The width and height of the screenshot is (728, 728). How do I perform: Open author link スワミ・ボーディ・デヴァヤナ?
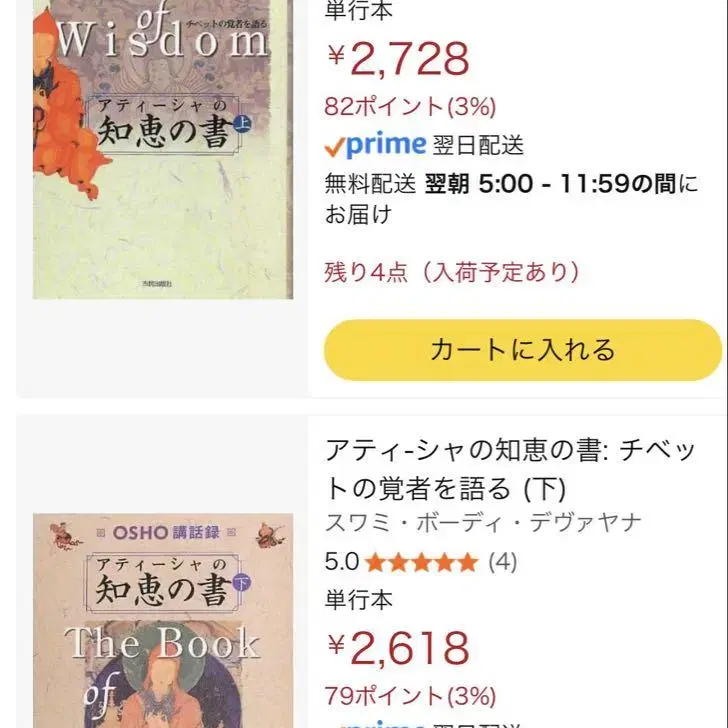coord(483,523)
